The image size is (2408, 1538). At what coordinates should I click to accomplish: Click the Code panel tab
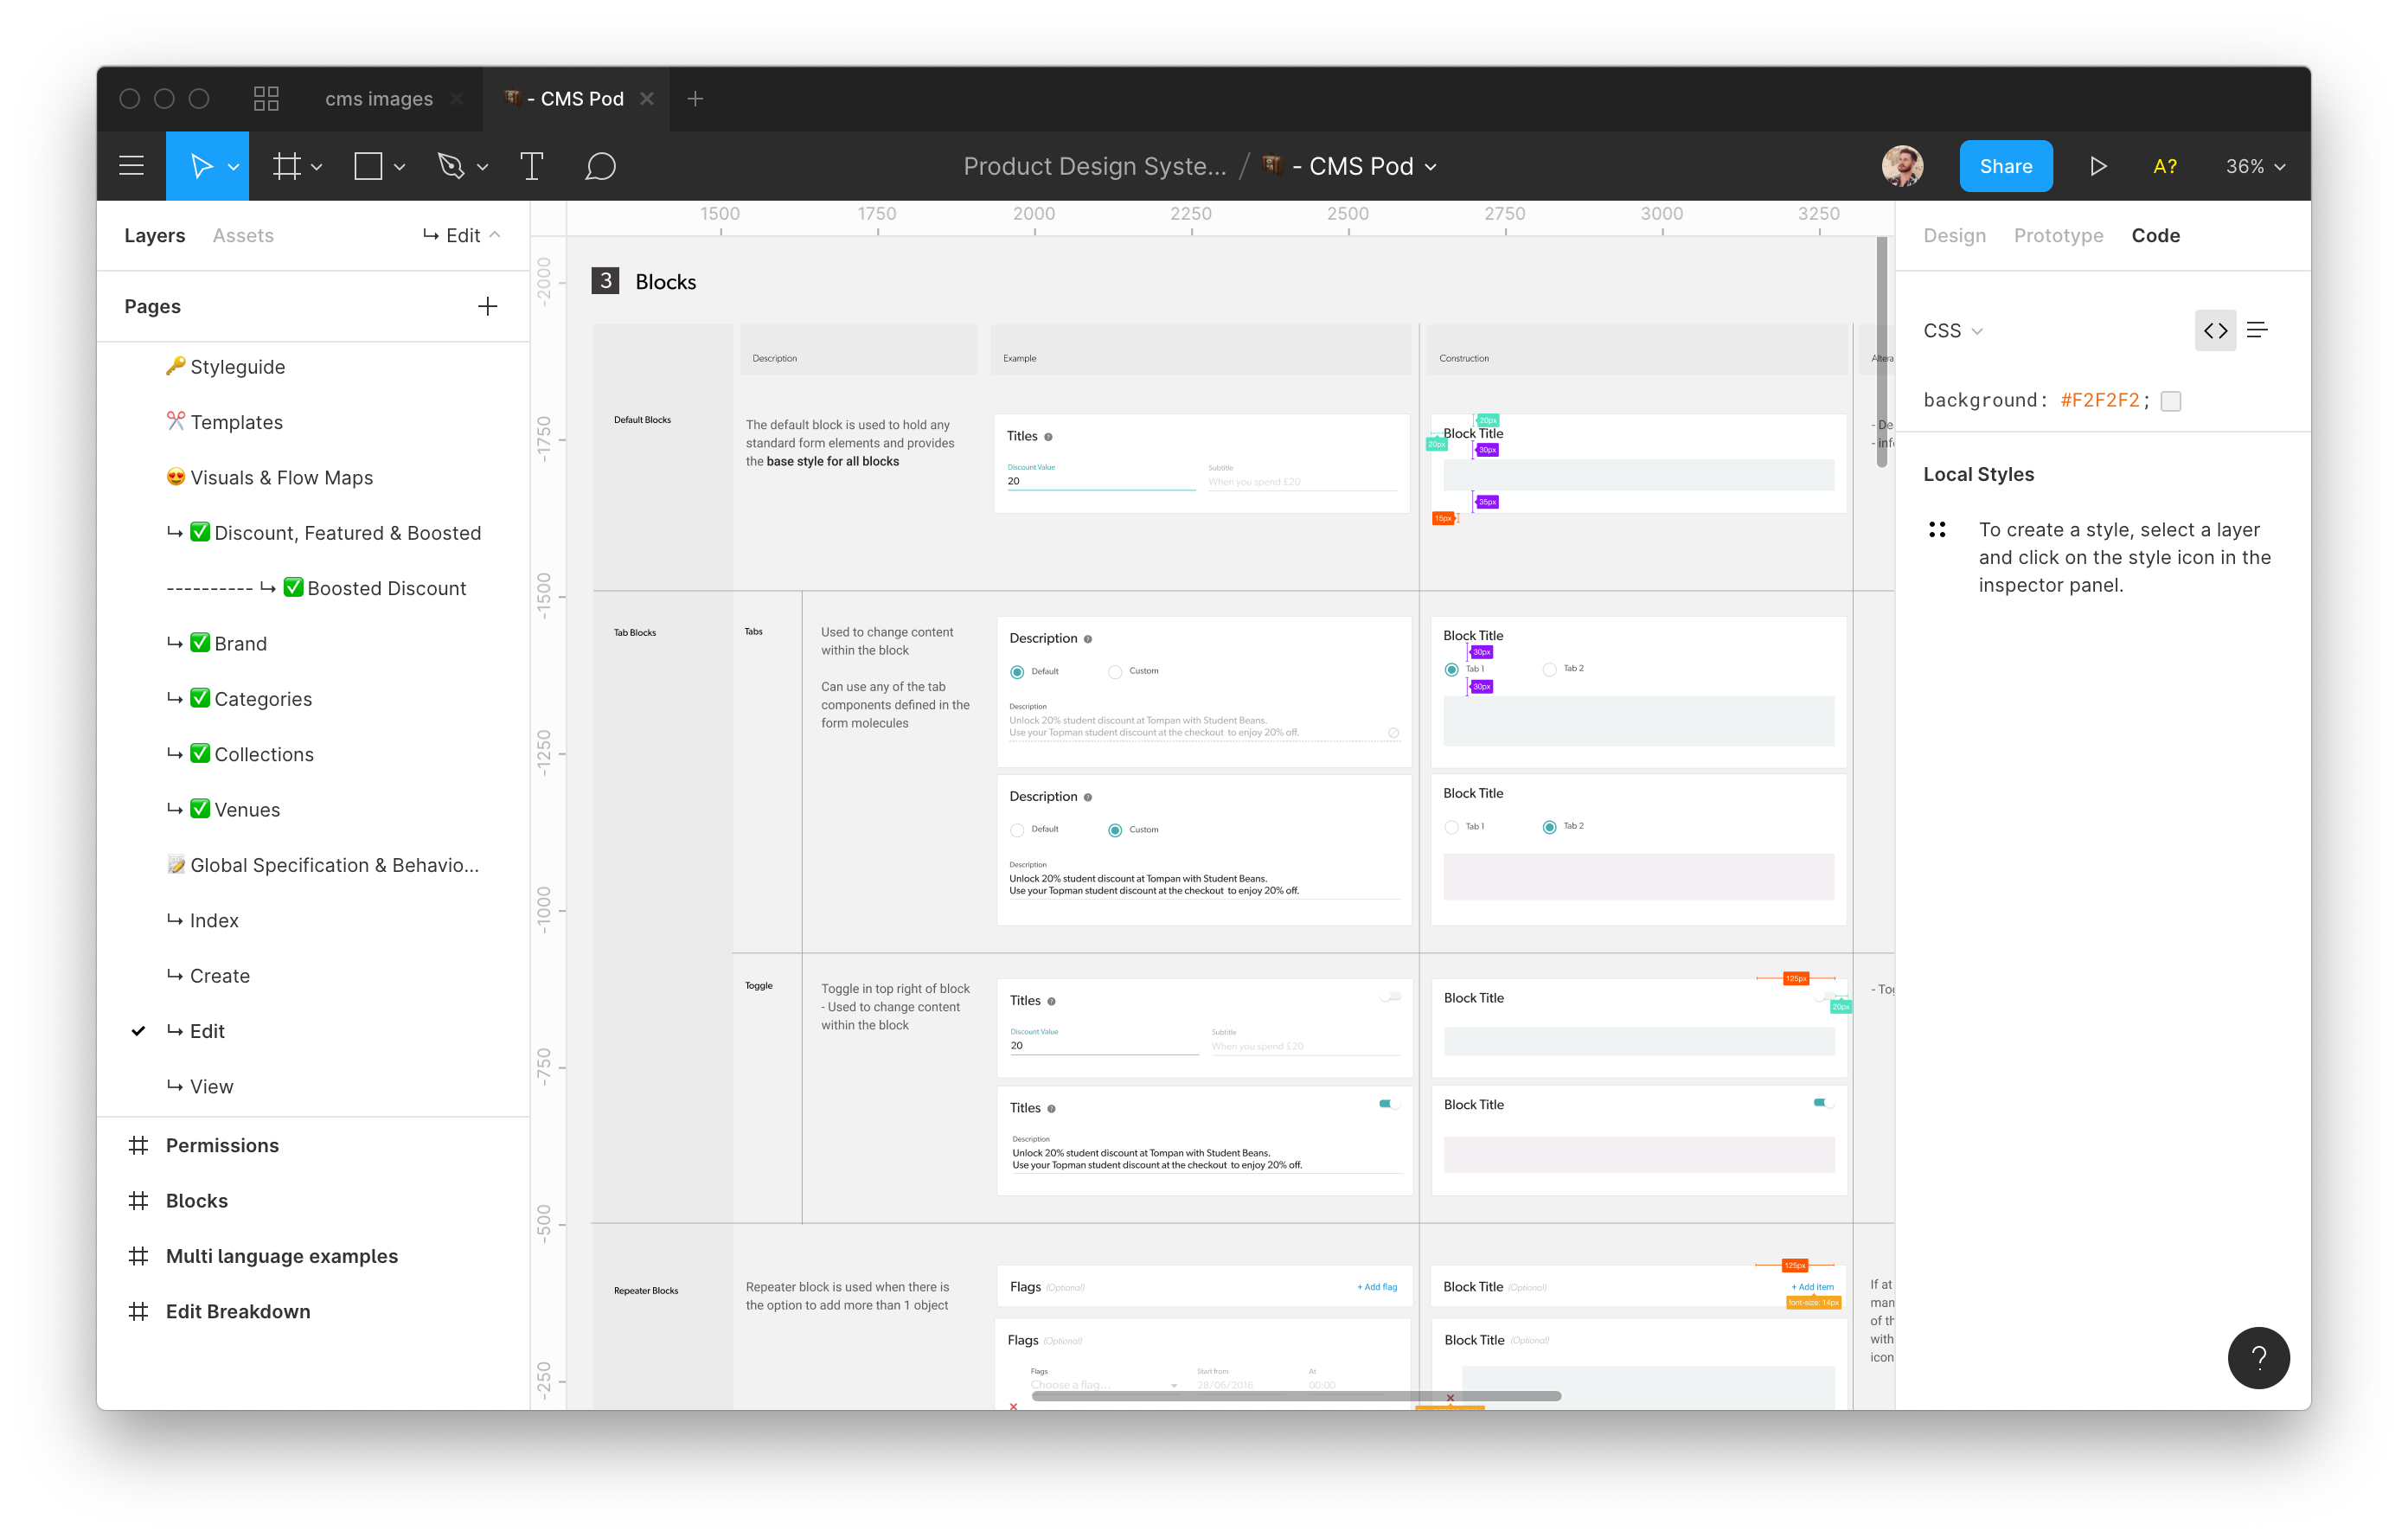tap(2155, 234)
